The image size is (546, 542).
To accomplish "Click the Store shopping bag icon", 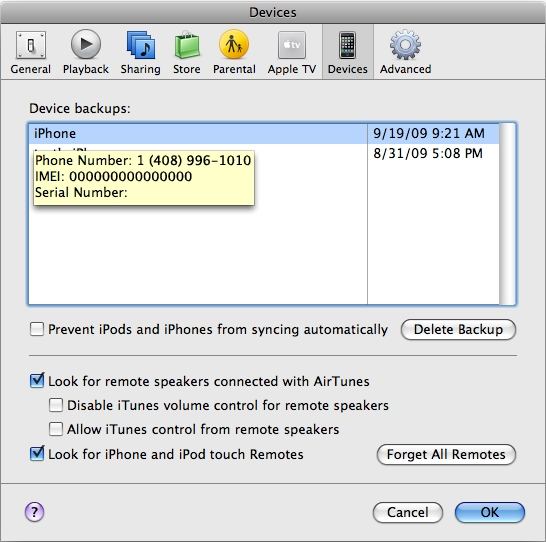I will [187, 45].
